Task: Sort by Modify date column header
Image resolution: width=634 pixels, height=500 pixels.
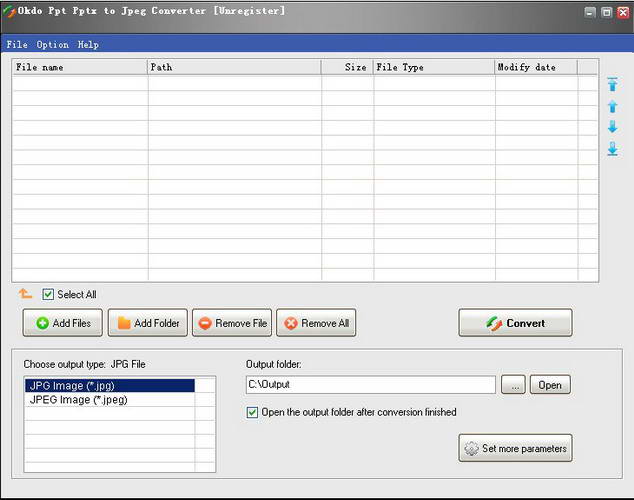Action: coord(536,67)
